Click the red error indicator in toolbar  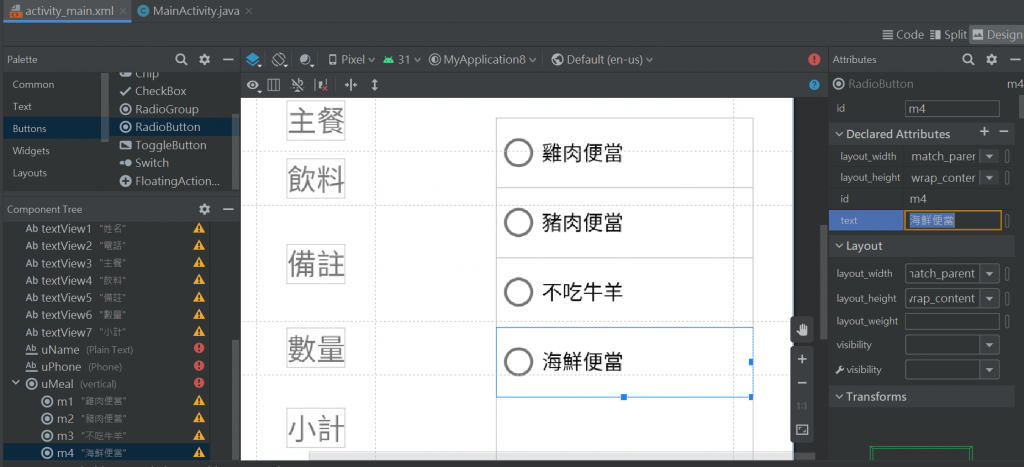click(x=814, y=59)
